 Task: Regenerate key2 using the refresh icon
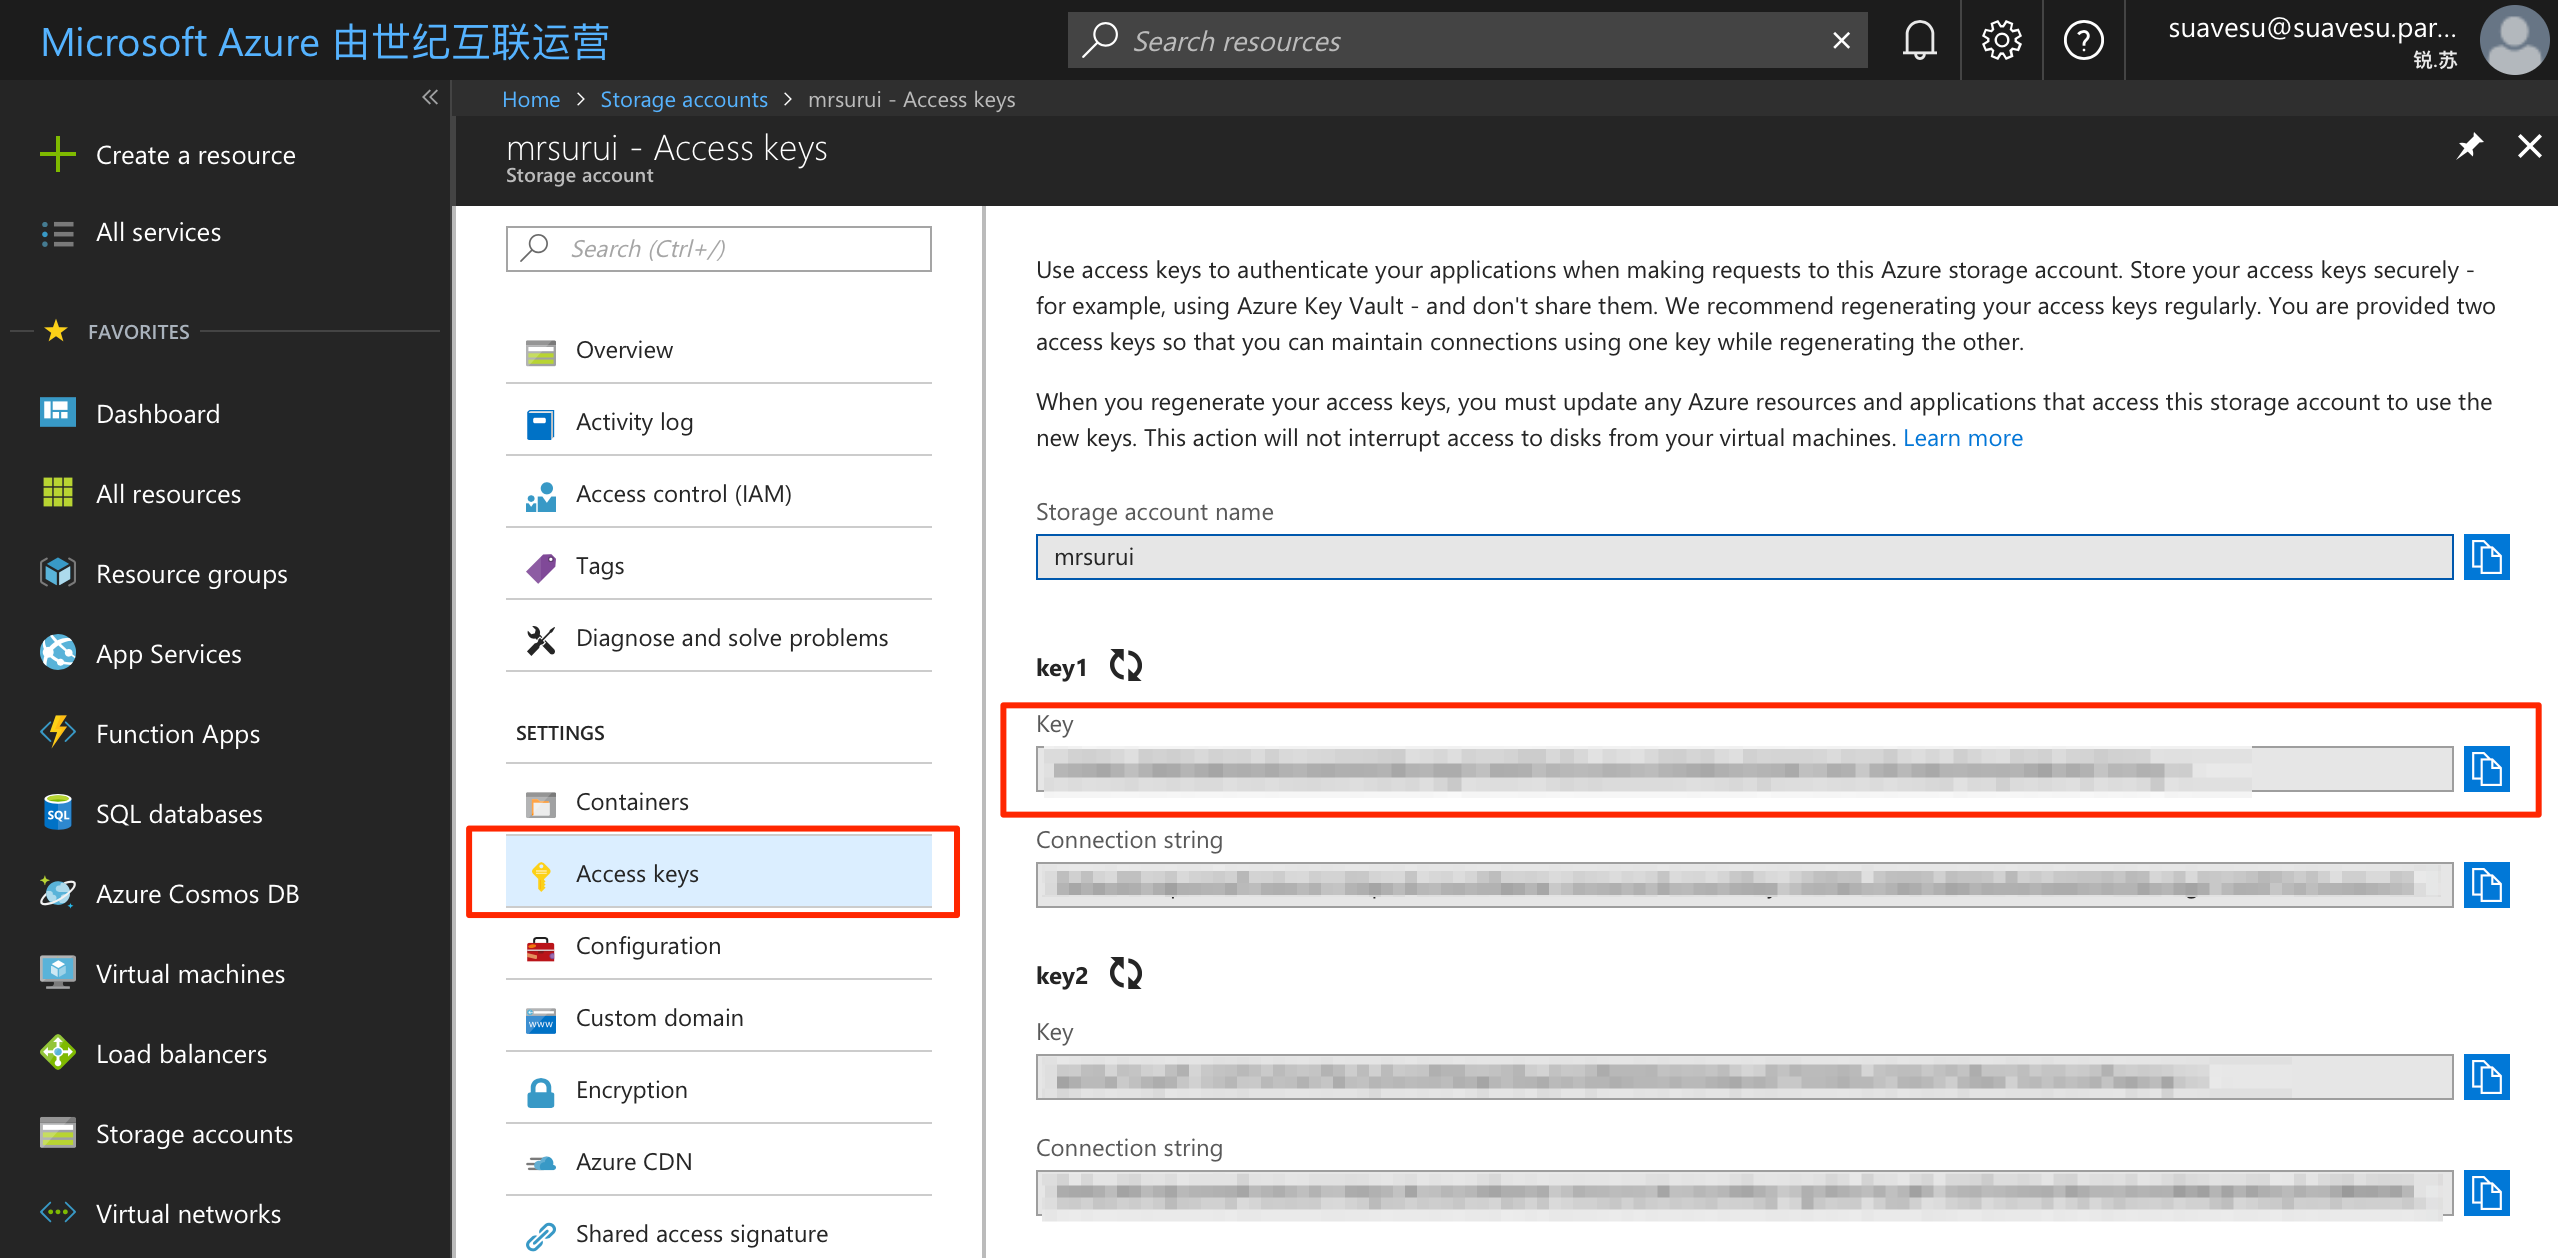[x=1124, y=972]
